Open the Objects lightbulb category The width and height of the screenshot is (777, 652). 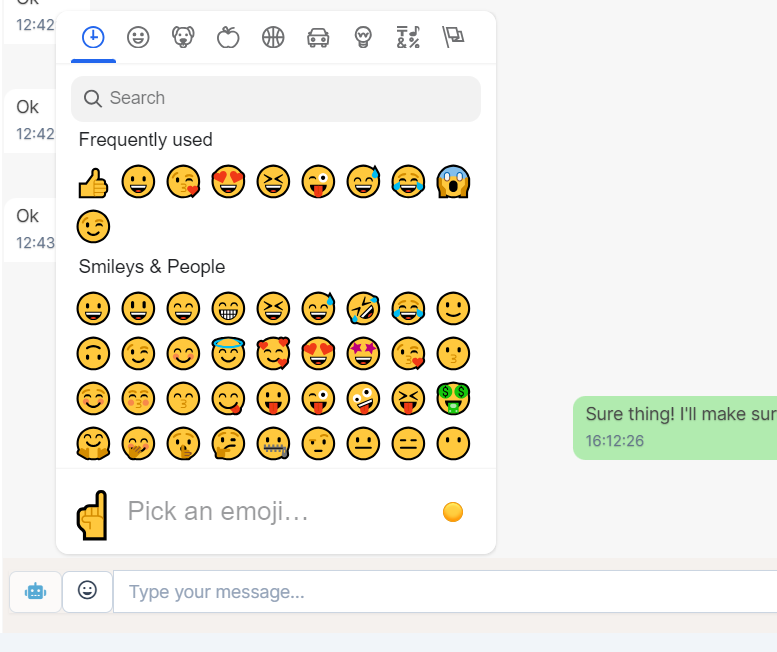point(363,38)
